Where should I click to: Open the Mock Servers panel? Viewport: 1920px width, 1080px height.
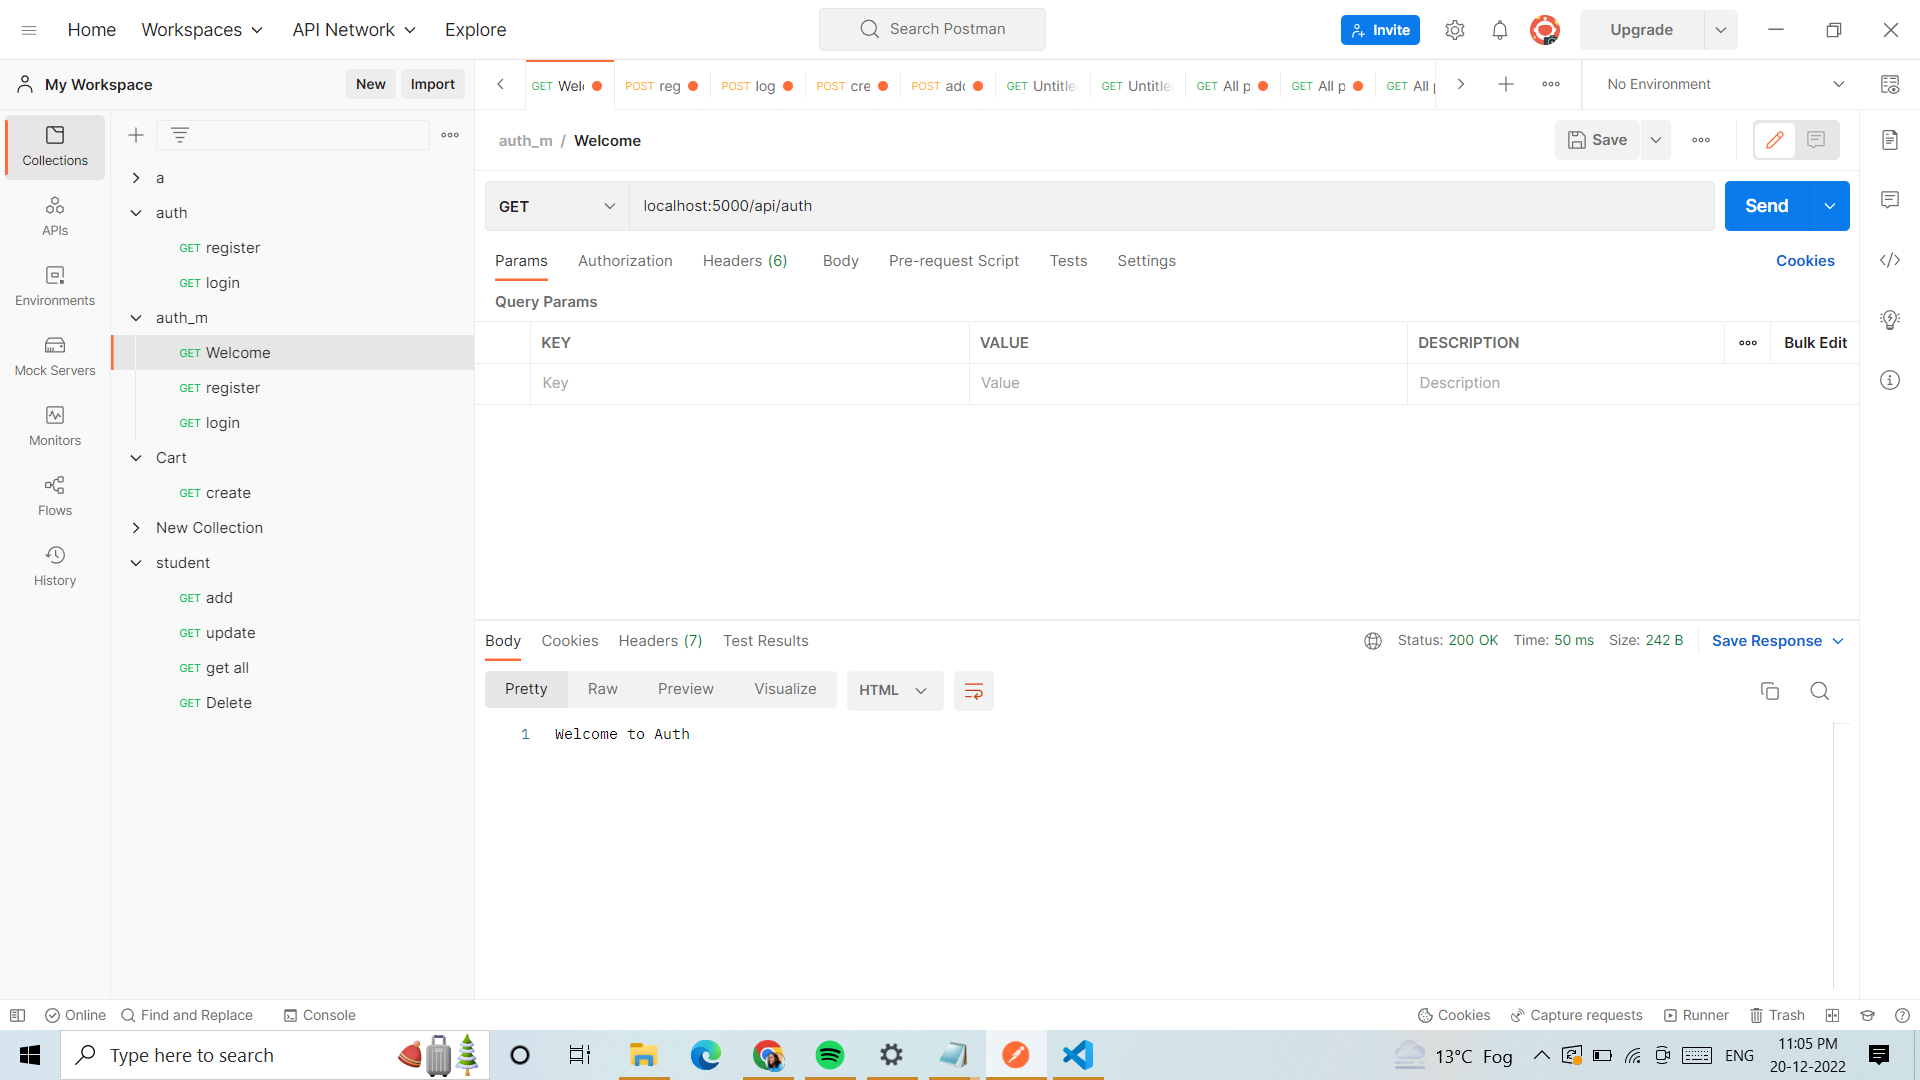(x=54, y=357)
